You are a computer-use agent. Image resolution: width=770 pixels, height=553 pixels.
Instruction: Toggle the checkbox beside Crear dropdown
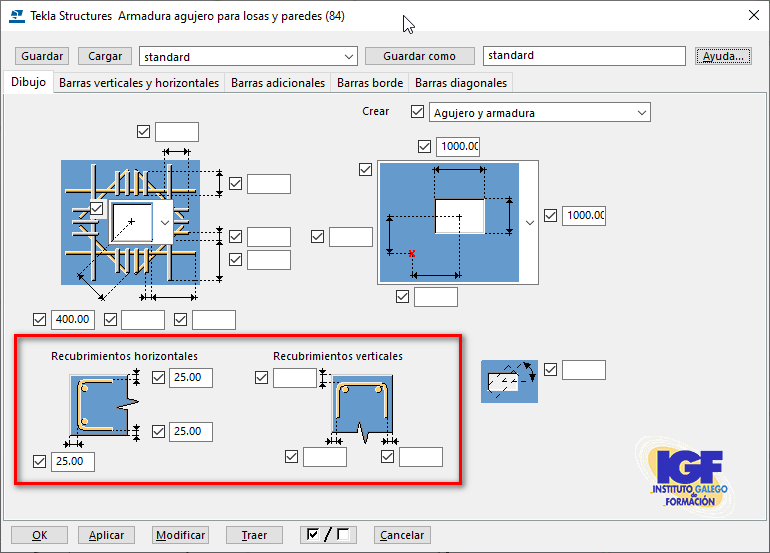tap(418, 113)
